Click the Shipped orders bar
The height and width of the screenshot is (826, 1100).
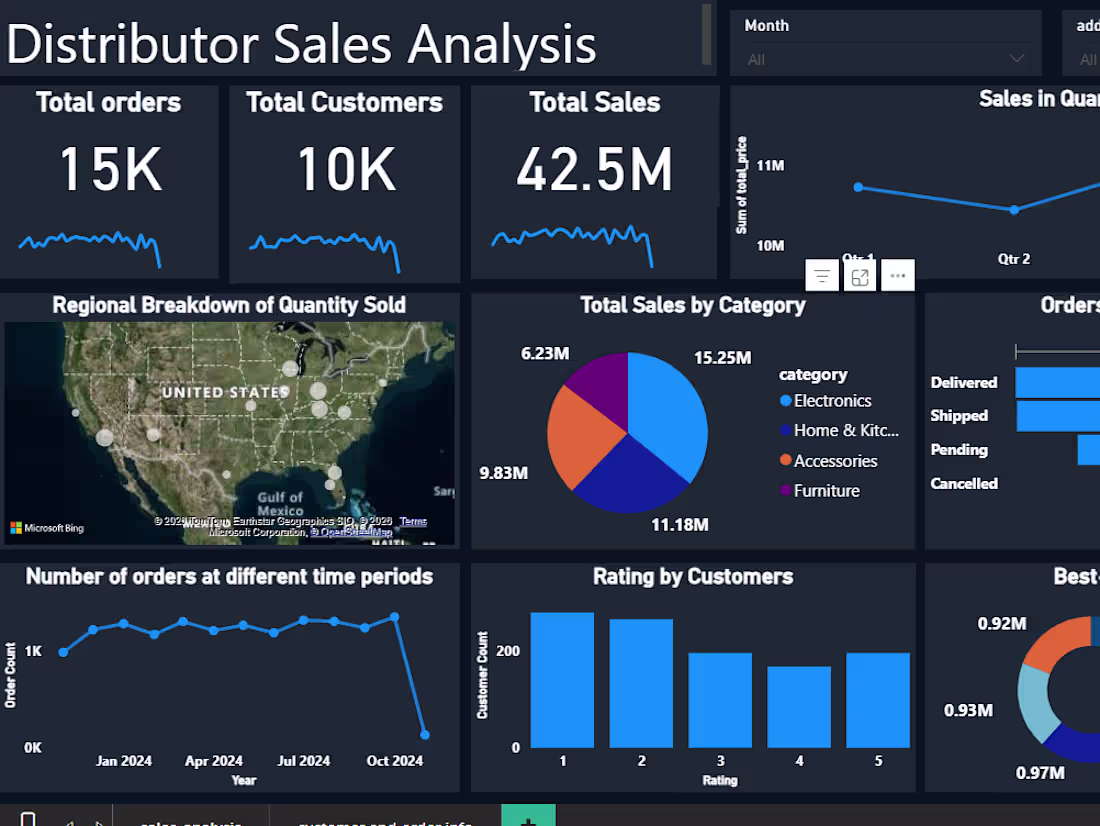1058,416
